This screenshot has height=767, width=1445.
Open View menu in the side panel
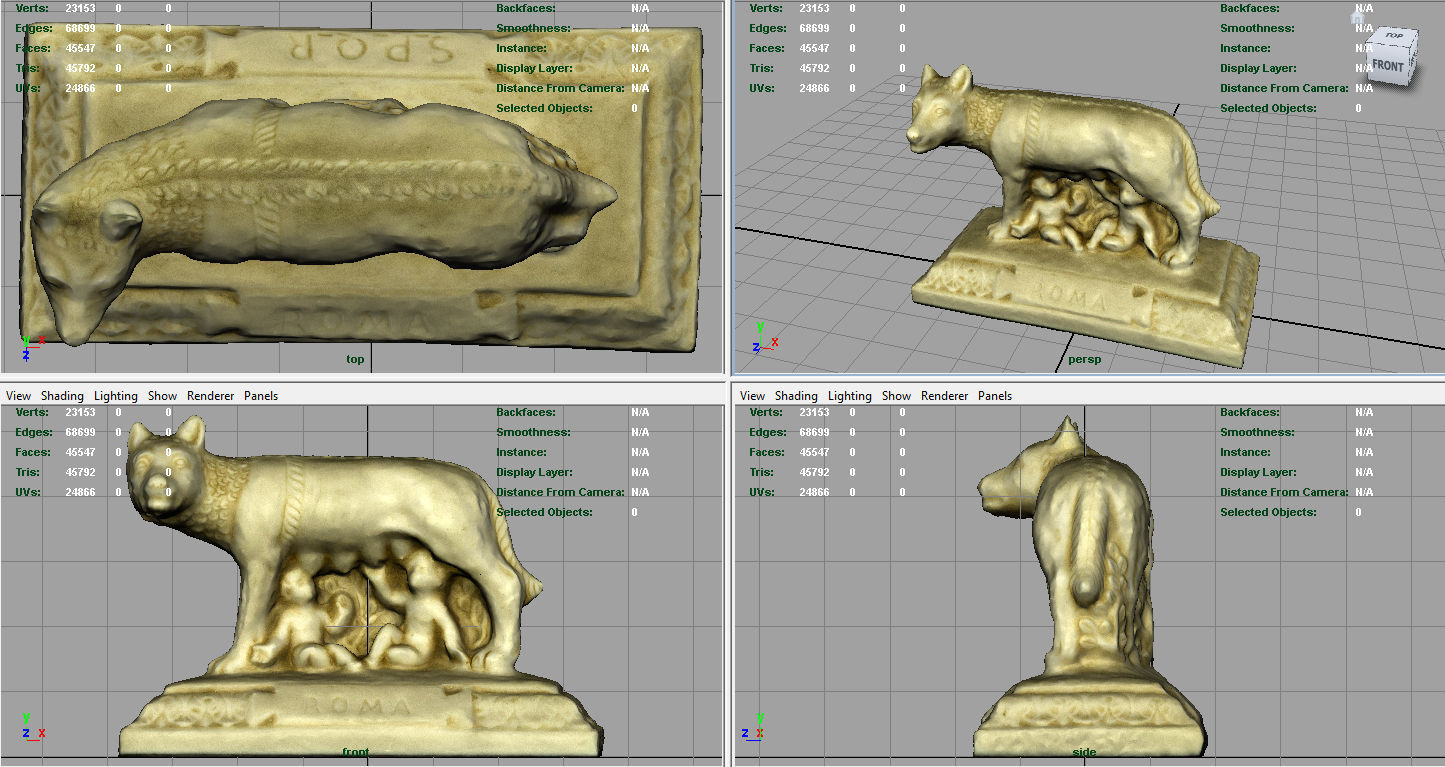[752, 396]
